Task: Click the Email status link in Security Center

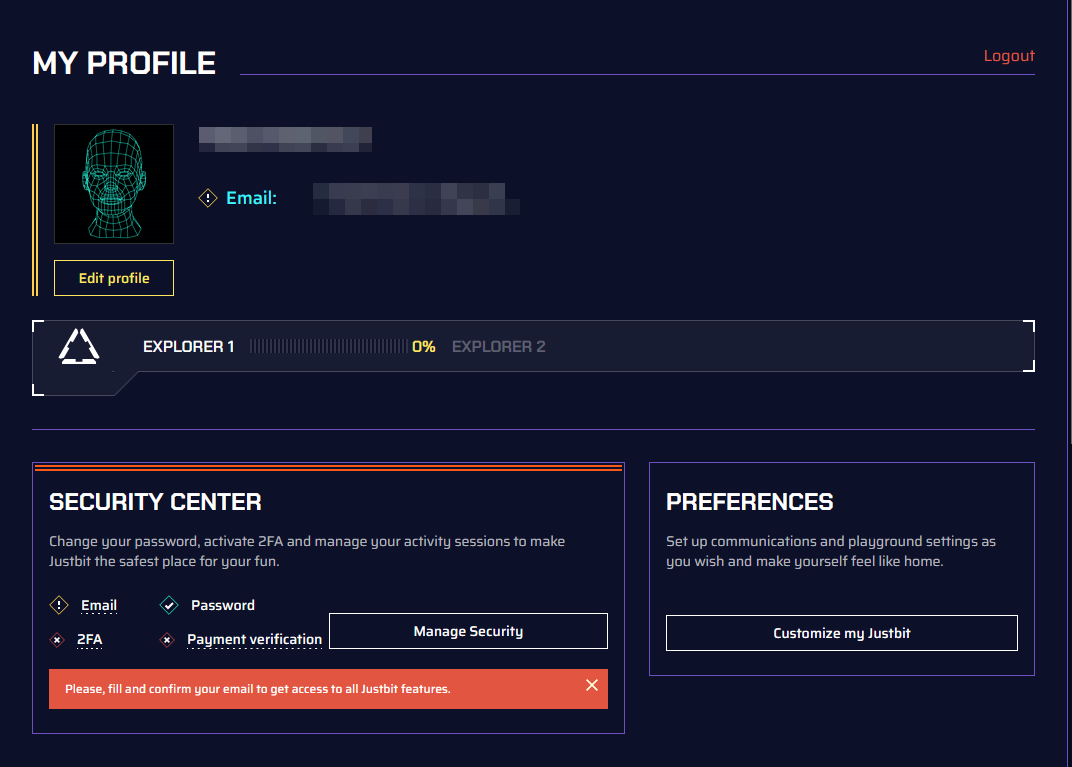Action: click(99, 606)
